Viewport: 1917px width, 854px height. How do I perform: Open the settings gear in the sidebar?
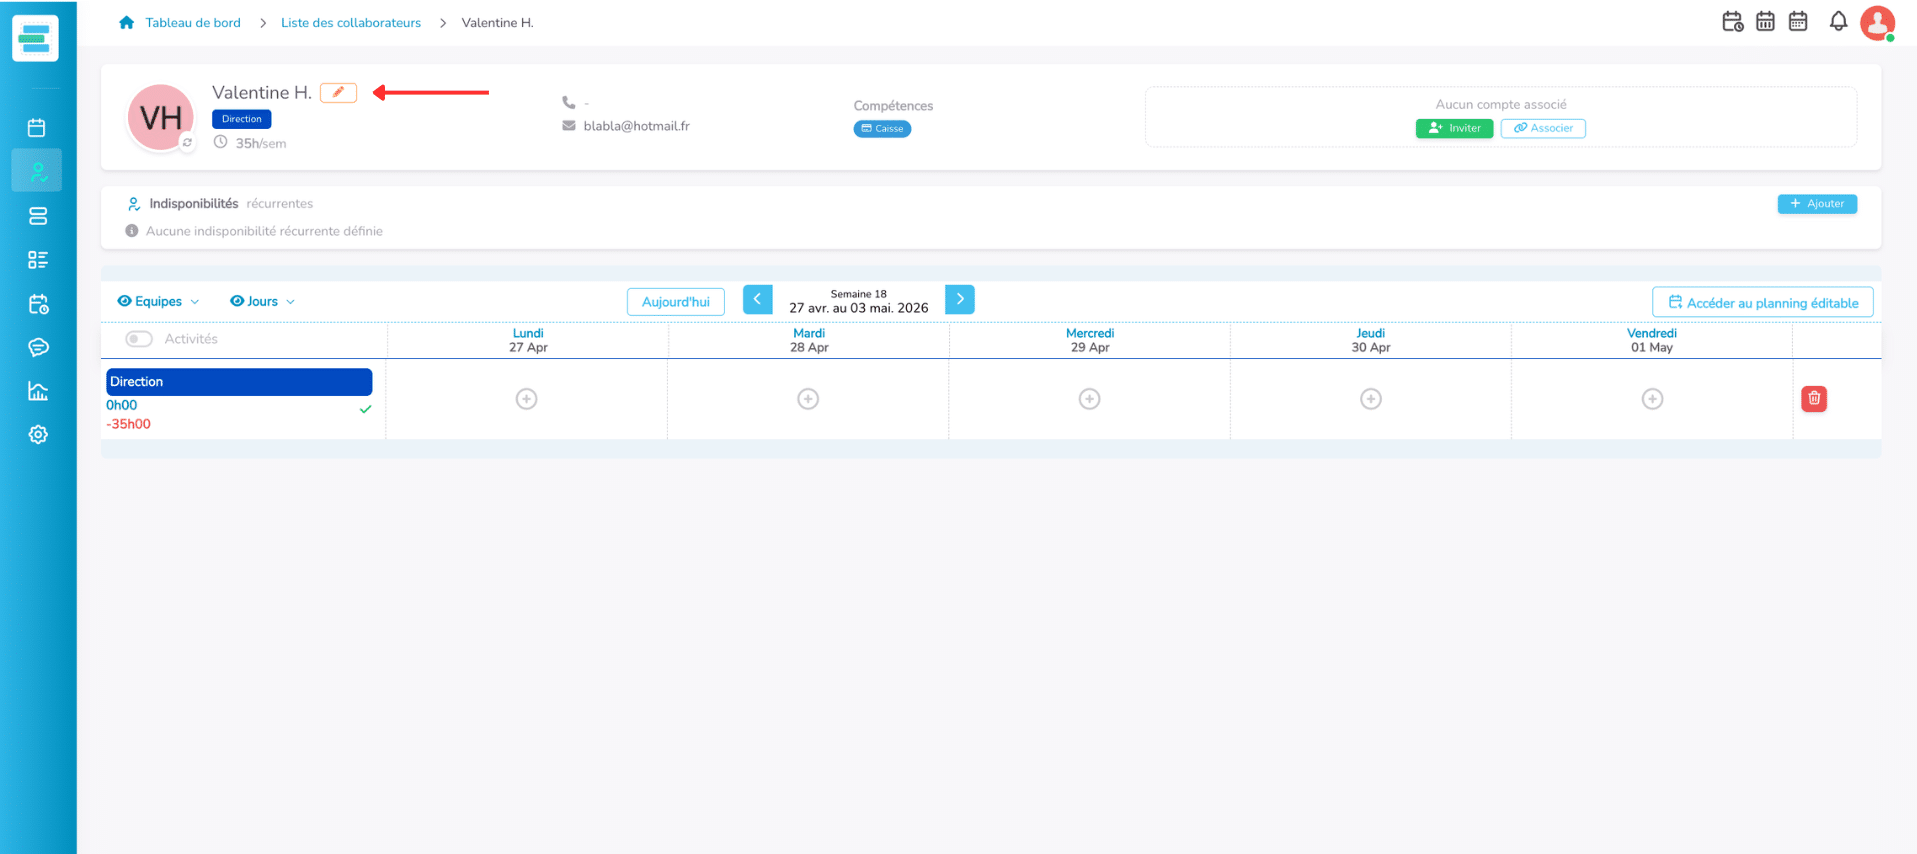38,434
